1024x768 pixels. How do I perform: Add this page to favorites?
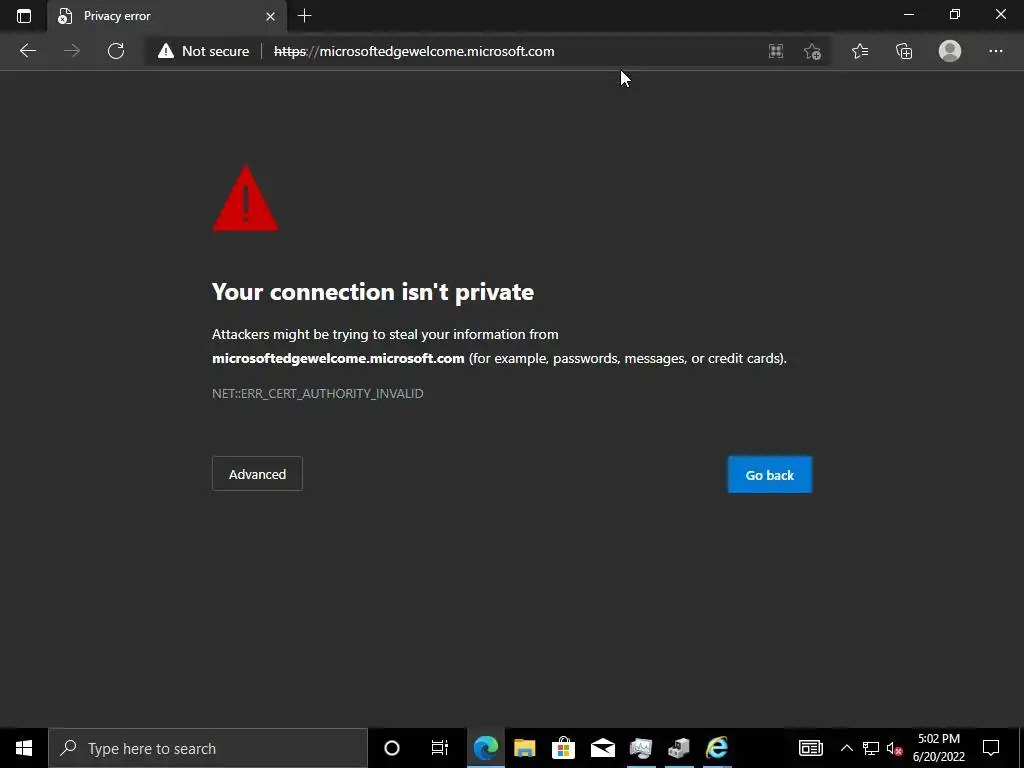(x=812, y=52)
